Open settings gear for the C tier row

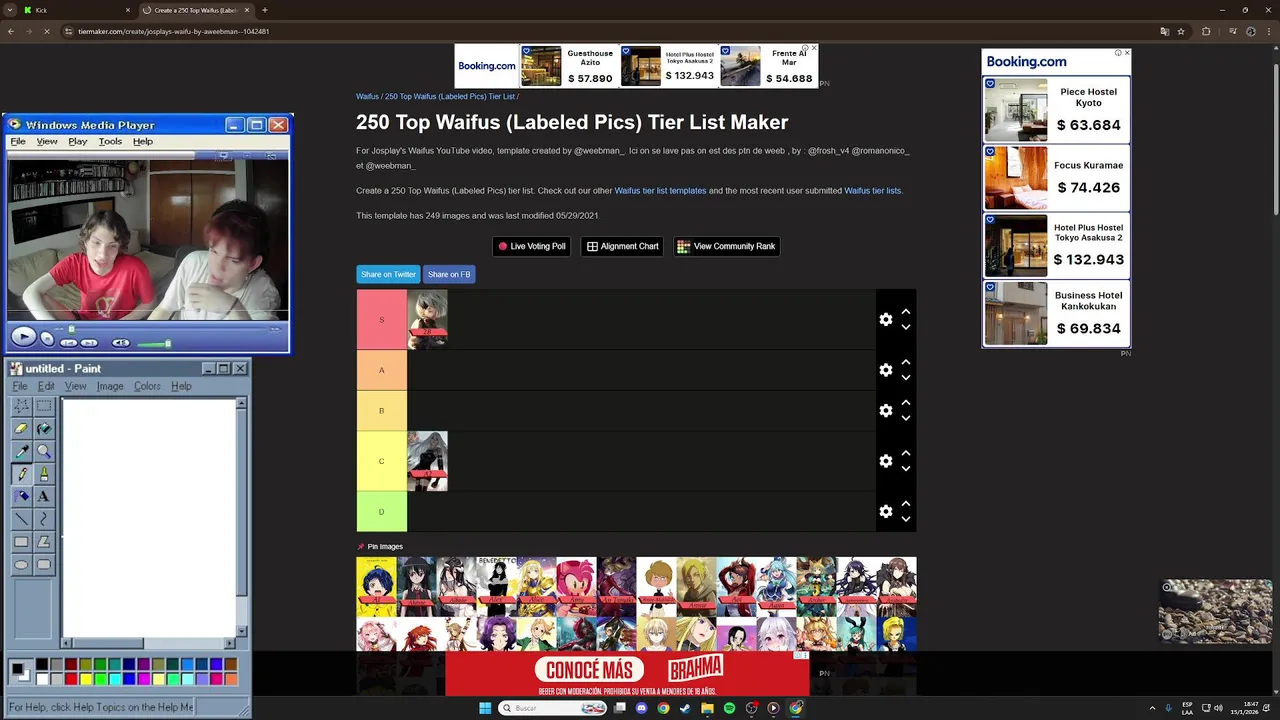pos(885,461)
